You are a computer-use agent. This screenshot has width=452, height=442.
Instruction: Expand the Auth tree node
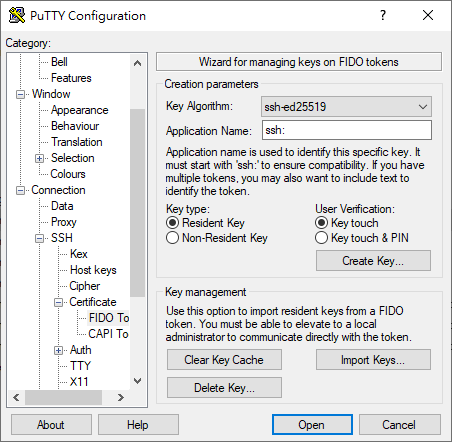point(58,350)
